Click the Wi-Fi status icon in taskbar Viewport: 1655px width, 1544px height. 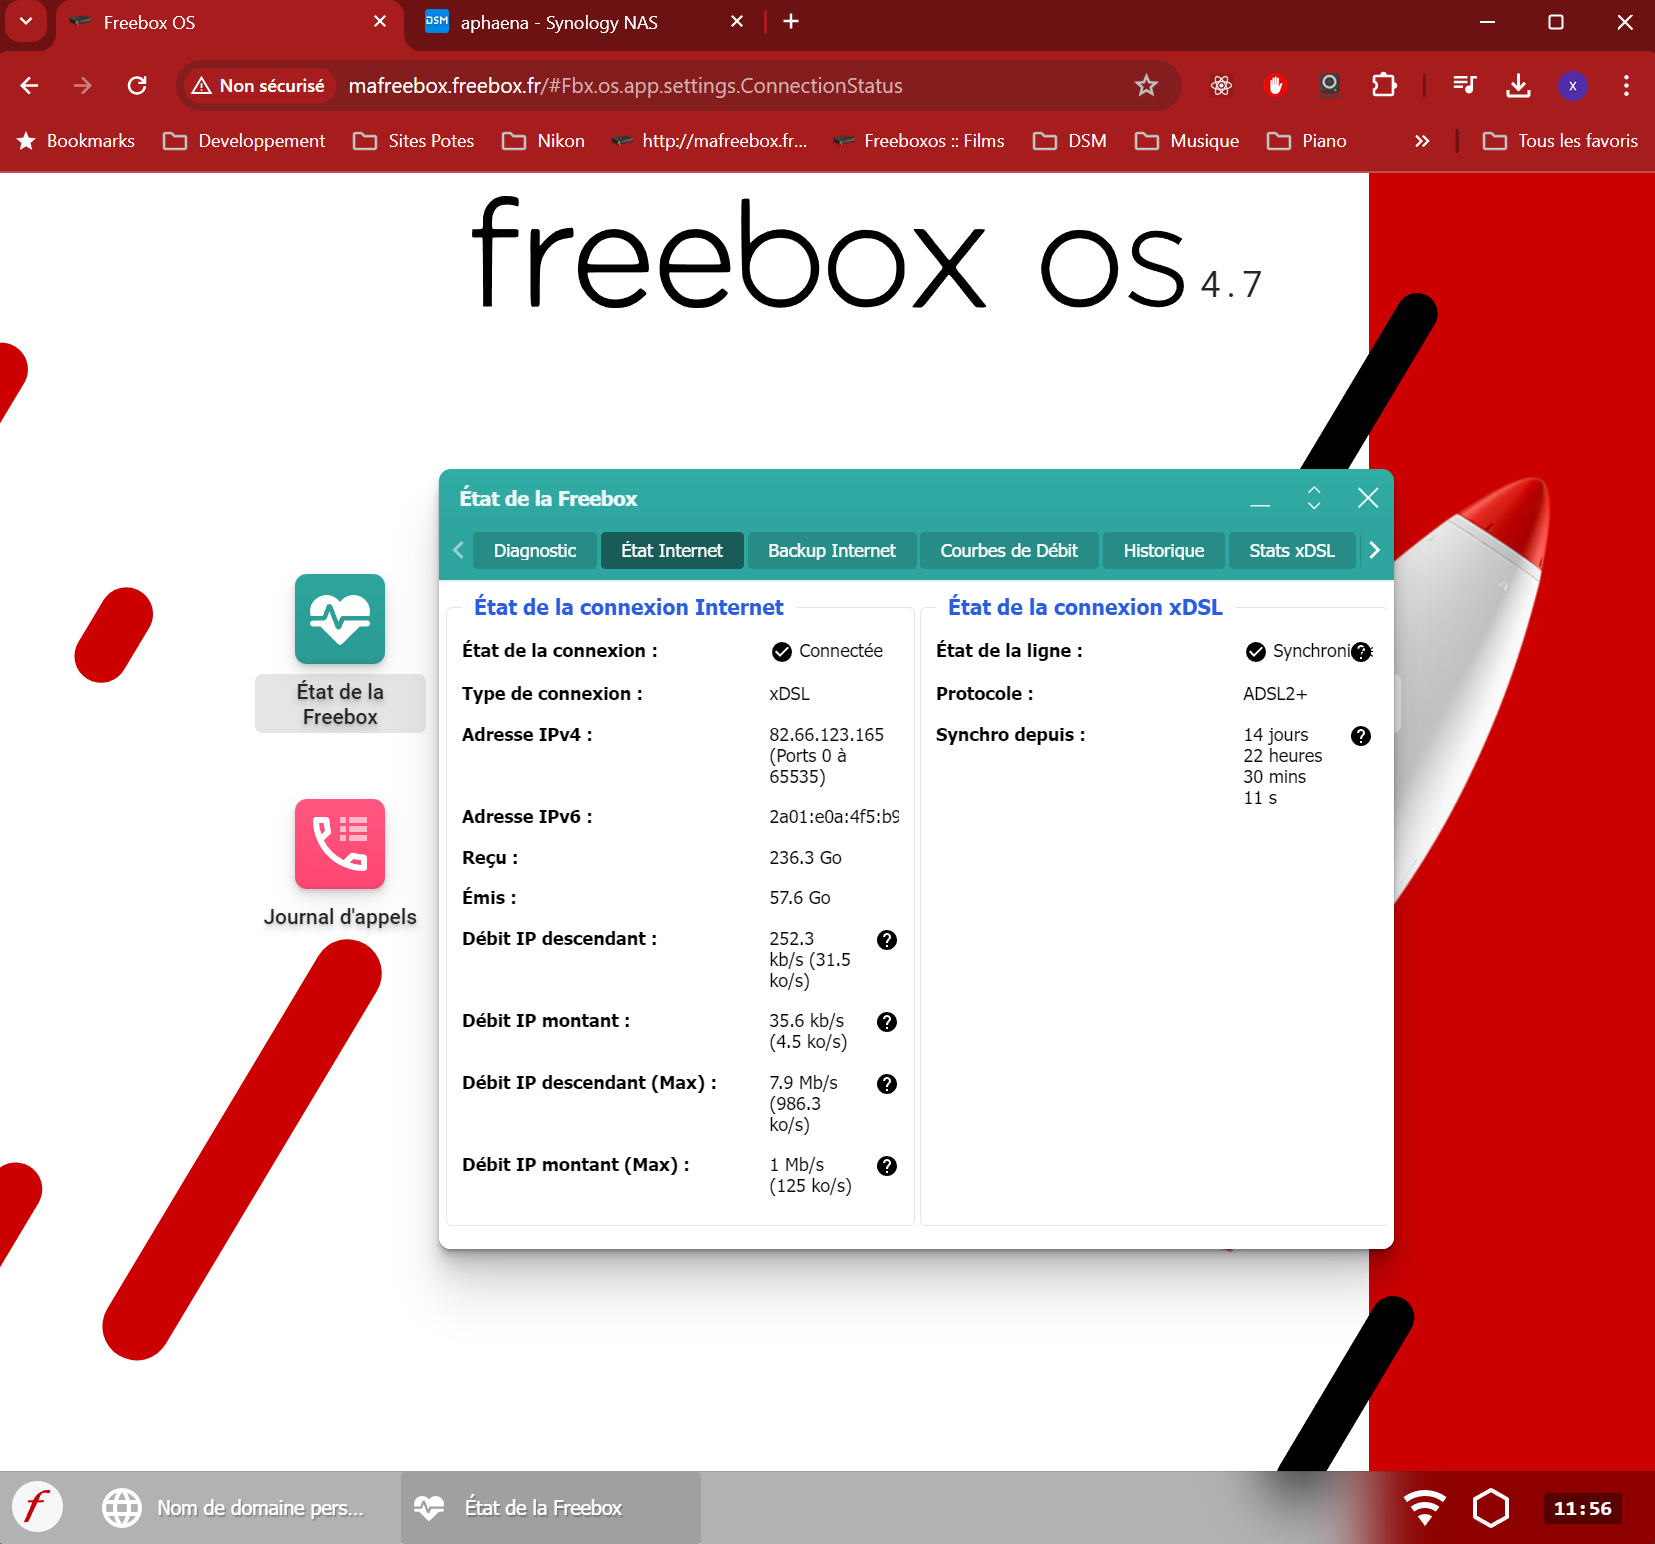[1424, 1507]
